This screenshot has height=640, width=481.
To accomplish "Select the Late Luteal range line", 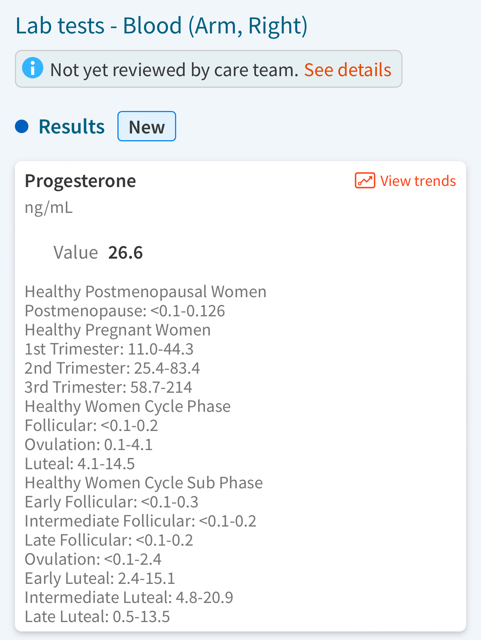I will point(97,617).
